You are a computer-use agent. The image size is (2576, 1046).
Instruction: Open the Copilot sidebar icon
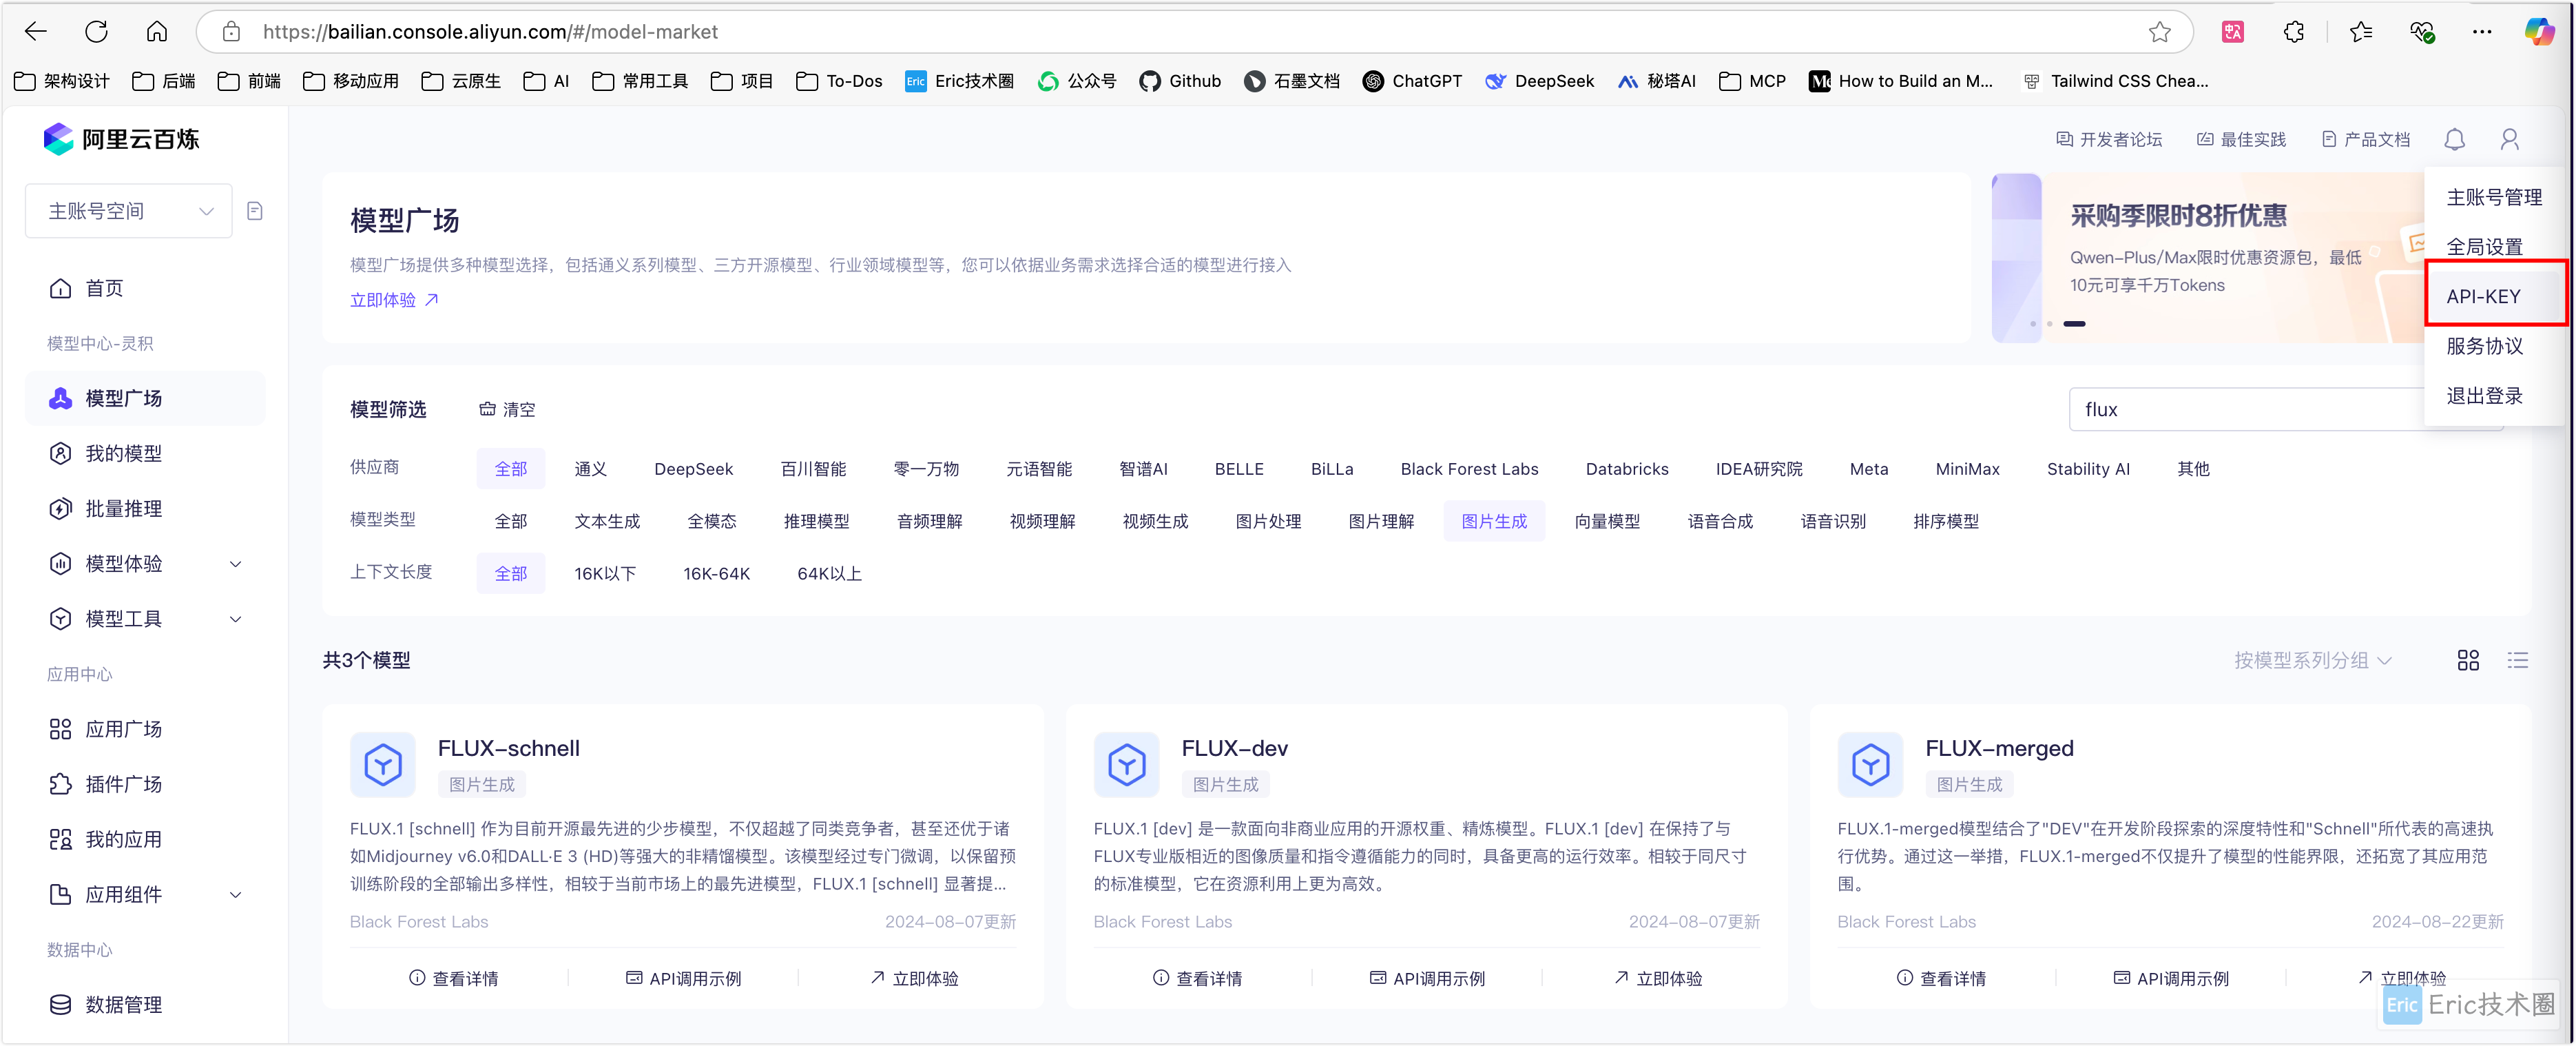(x=2539, y=32)
